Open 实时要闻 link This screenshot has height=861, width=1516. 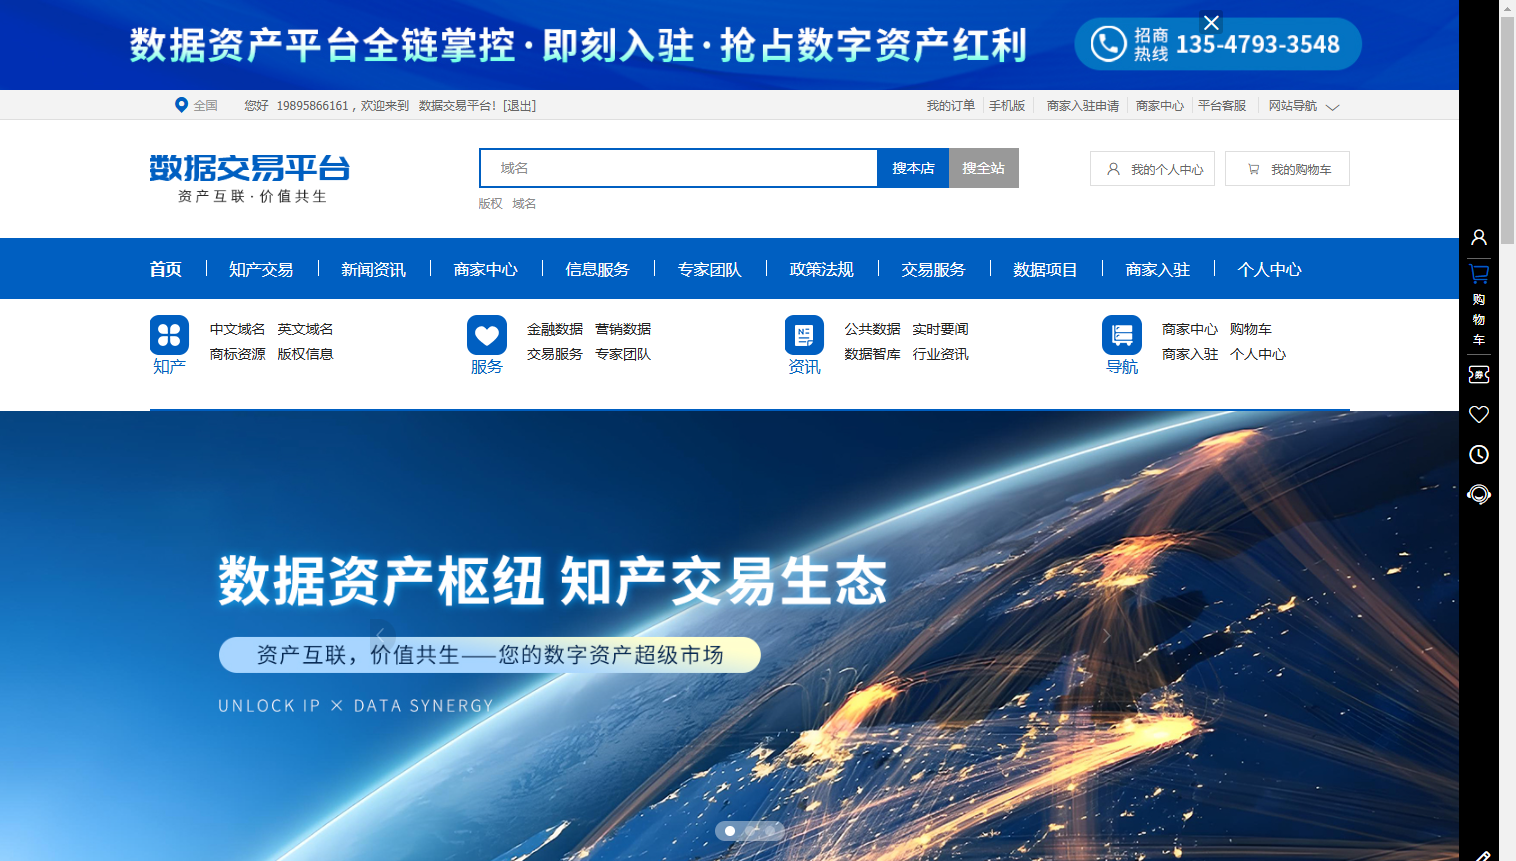coord(940,329)
